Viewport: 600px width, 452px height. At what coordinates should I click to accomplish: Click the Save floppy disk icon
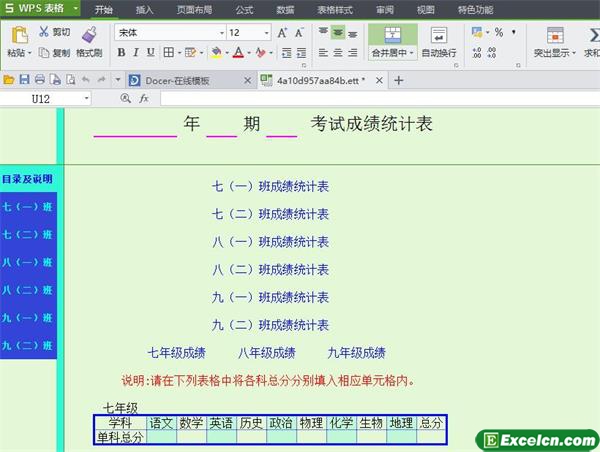(x=24, y=80)
